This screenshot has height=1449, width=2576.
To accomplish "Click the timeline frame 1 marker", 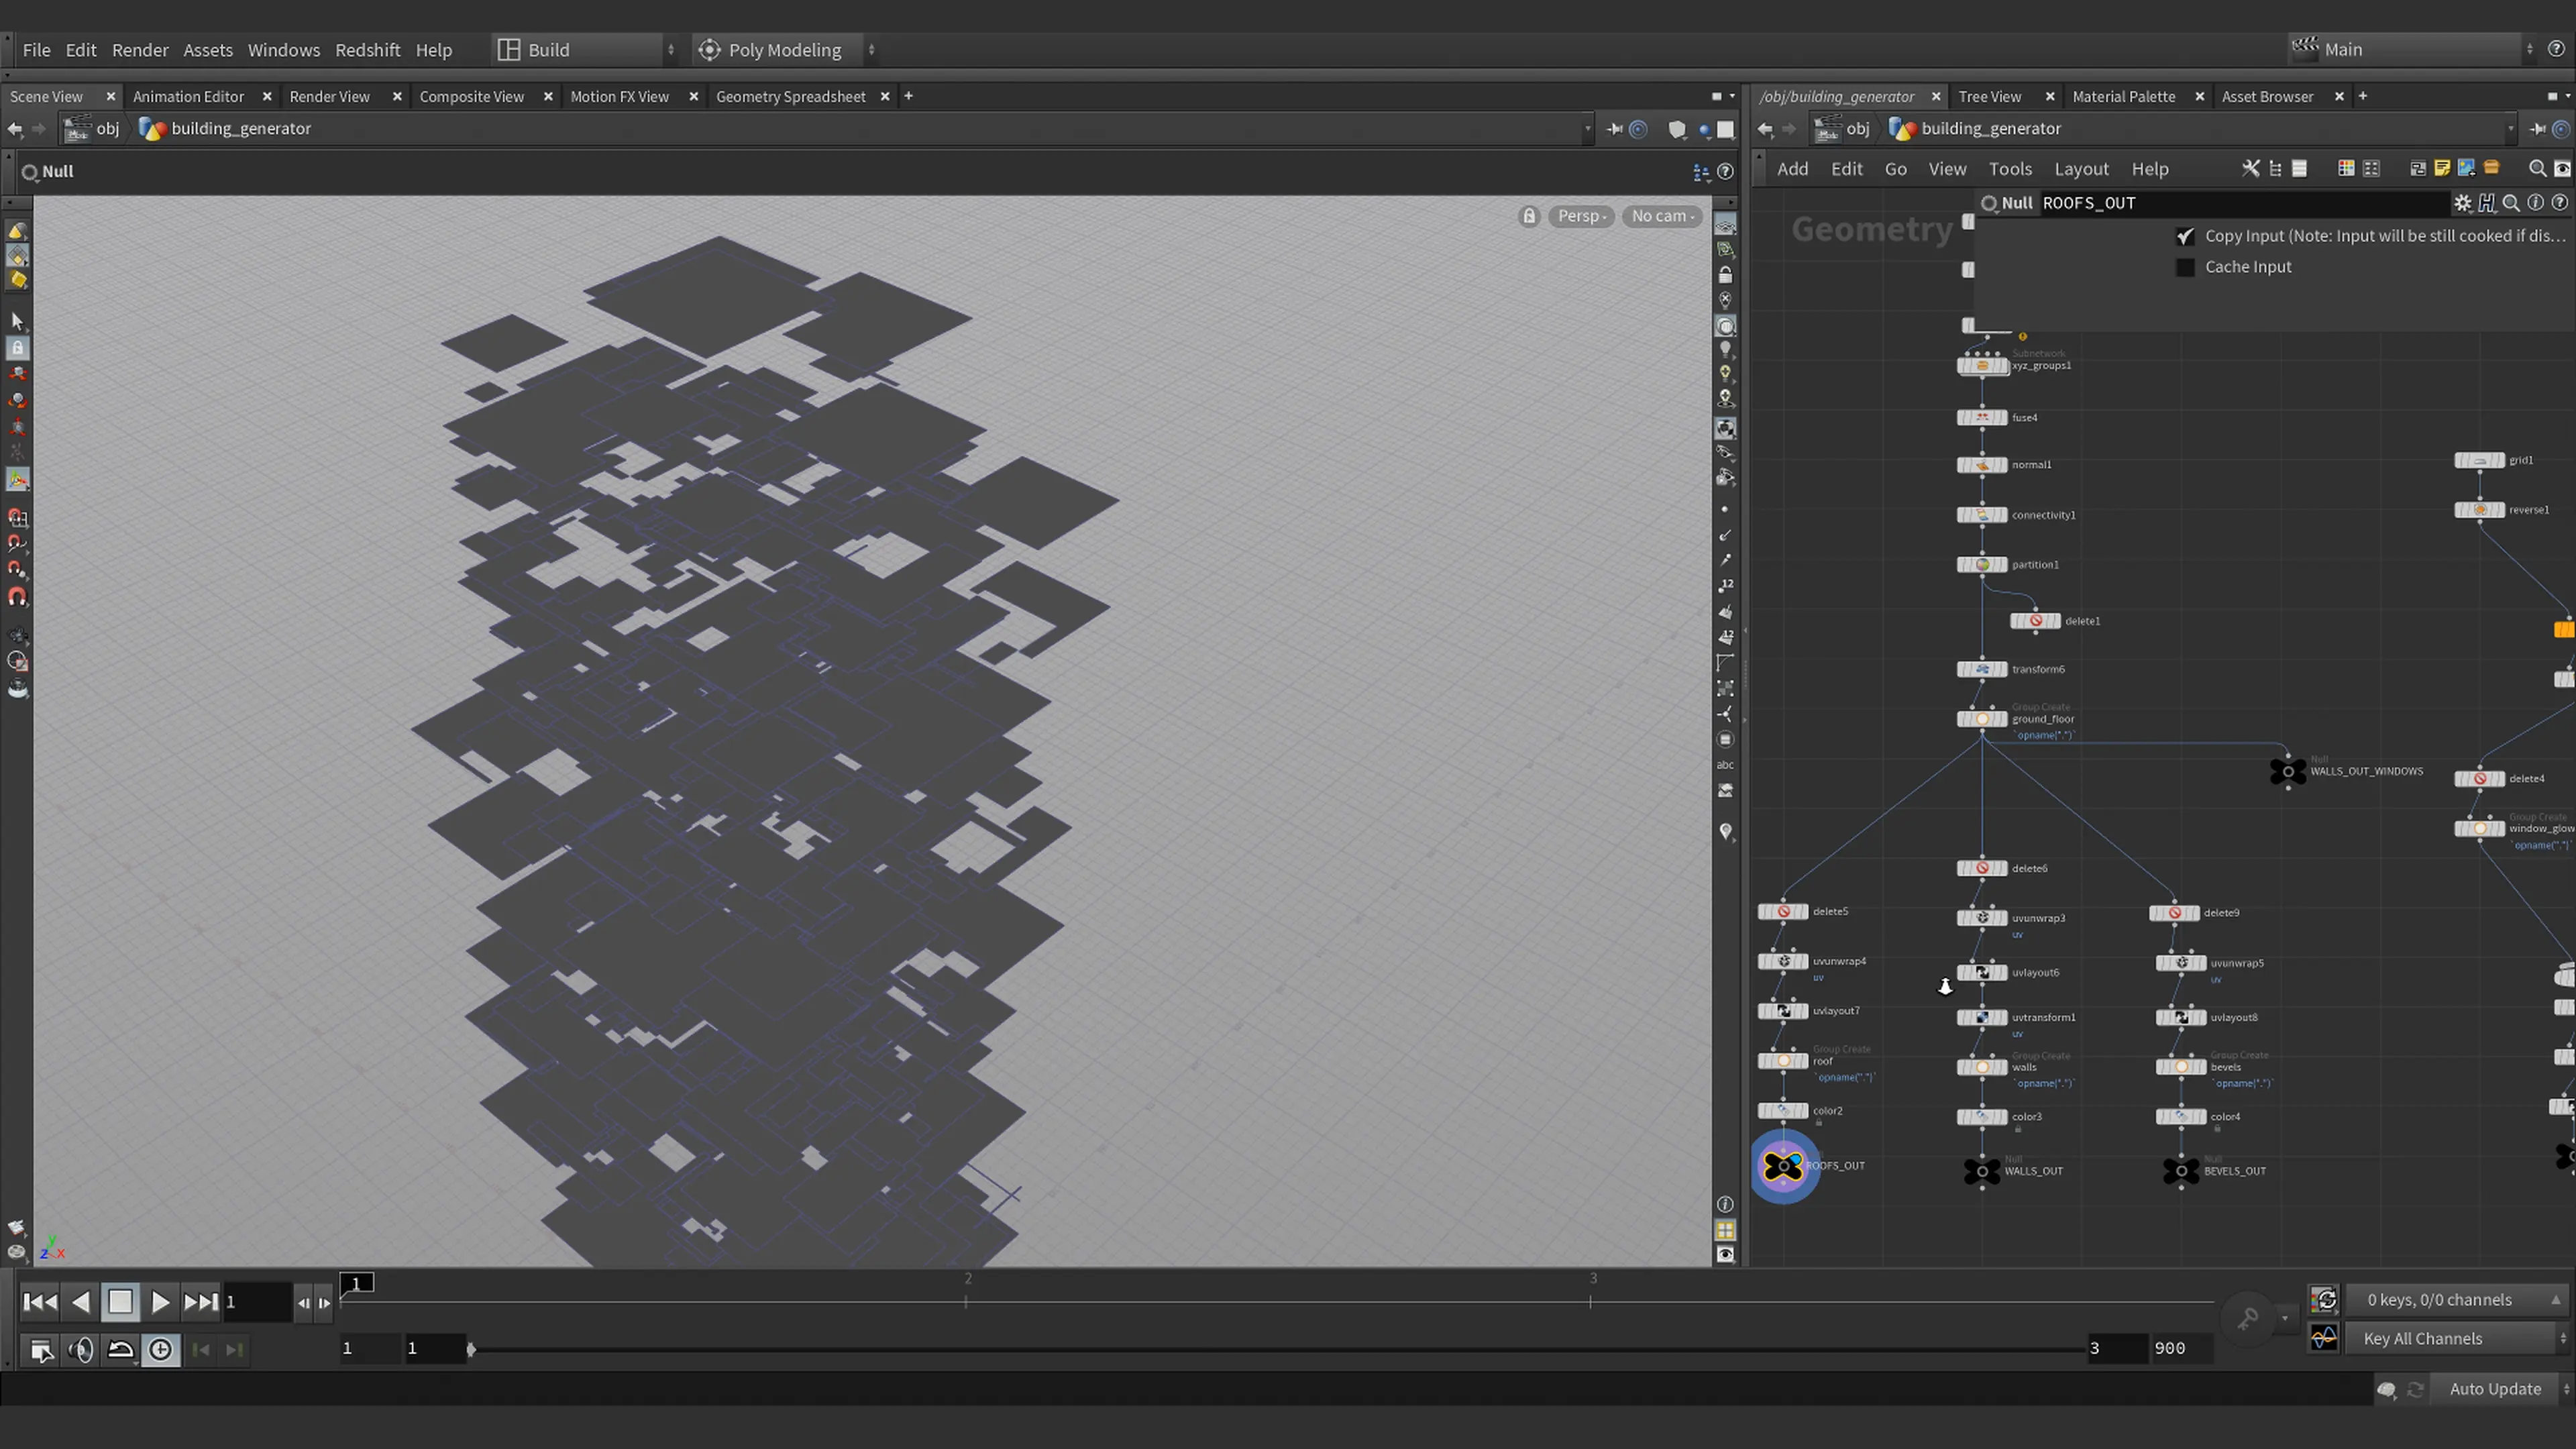I will (357, 1283).
